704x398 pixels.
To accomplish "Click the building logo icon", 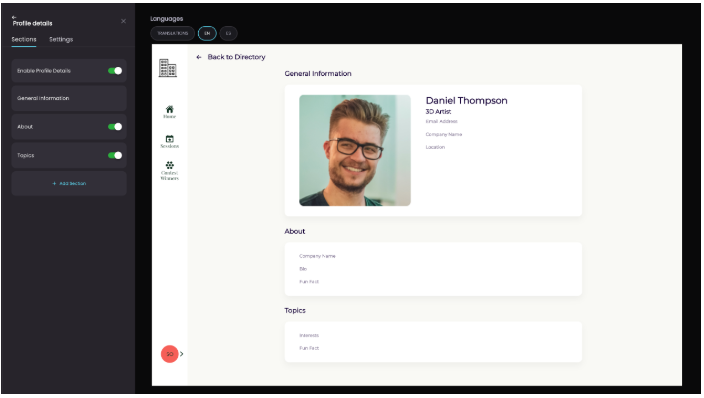I will (x=168, y=68).
